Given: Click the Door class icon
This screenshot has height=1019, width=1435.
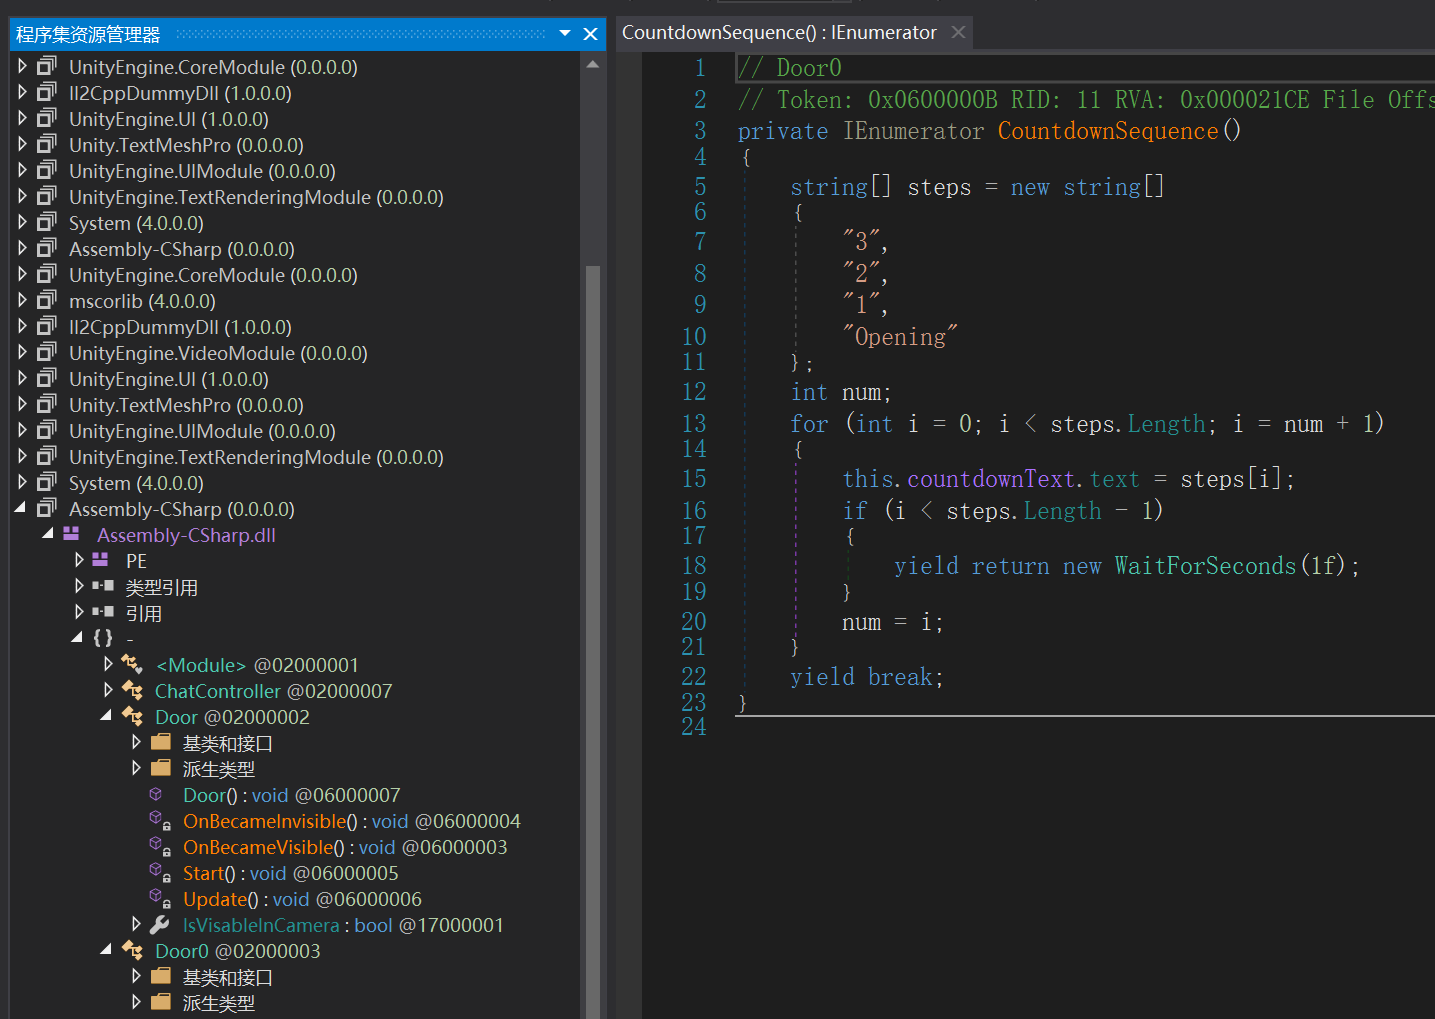Looking at the screenshot, I should [x=132, y=717].
